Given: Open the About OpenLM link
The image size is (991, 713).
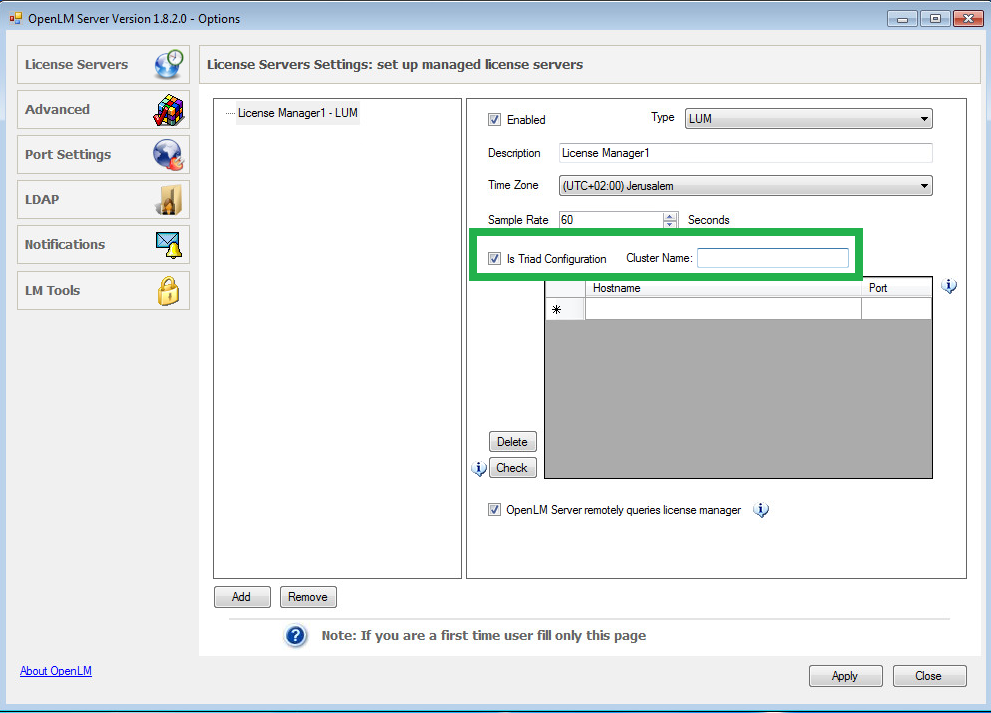Looking at the screenshot, I should (x=56, y=671).
